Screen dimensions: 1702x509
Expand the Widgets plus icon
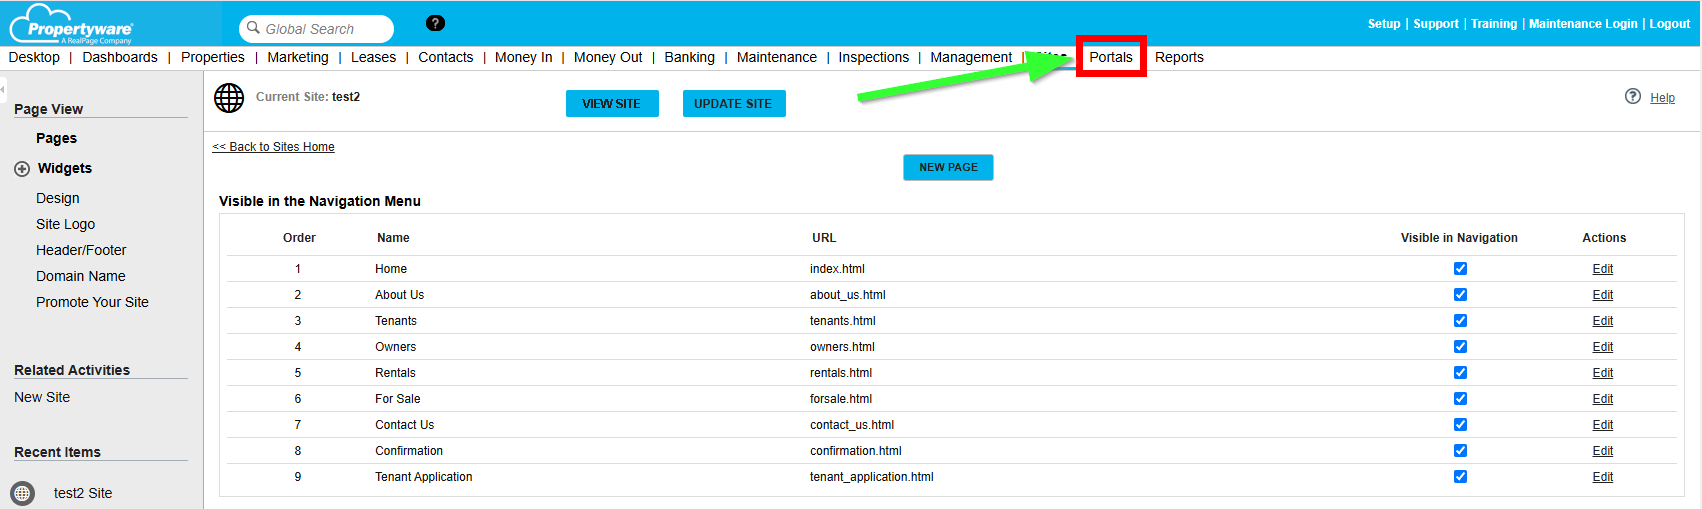coord(22,169)
